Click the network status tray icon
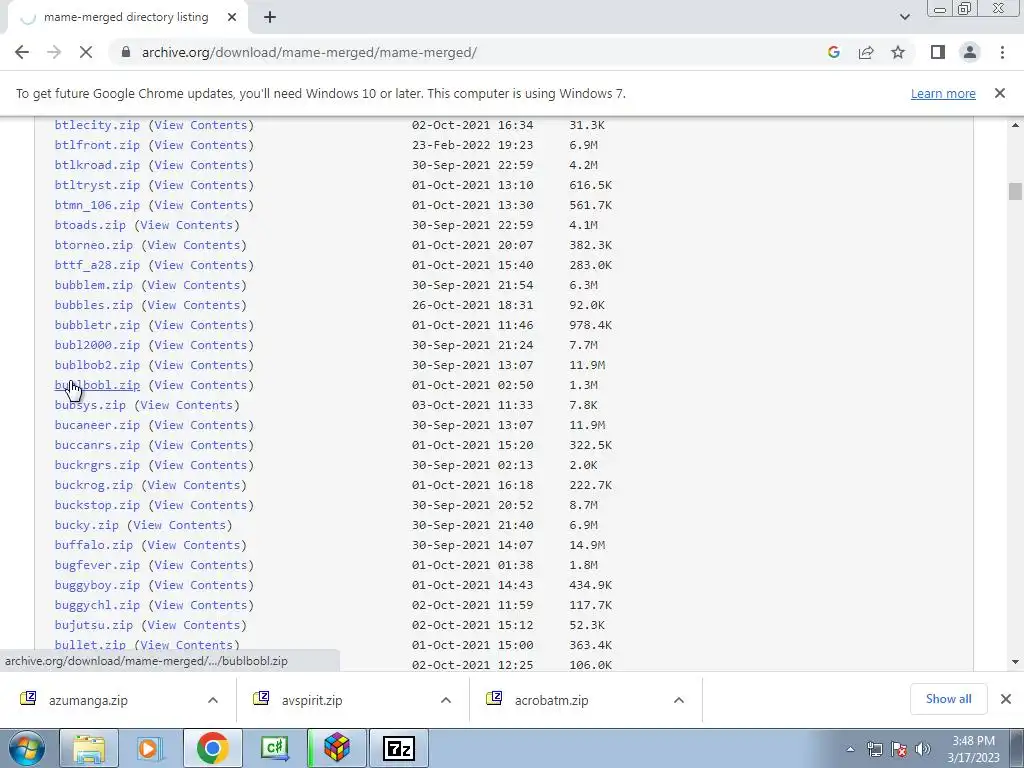The image size is (1024, 768). tap(874, 749)
